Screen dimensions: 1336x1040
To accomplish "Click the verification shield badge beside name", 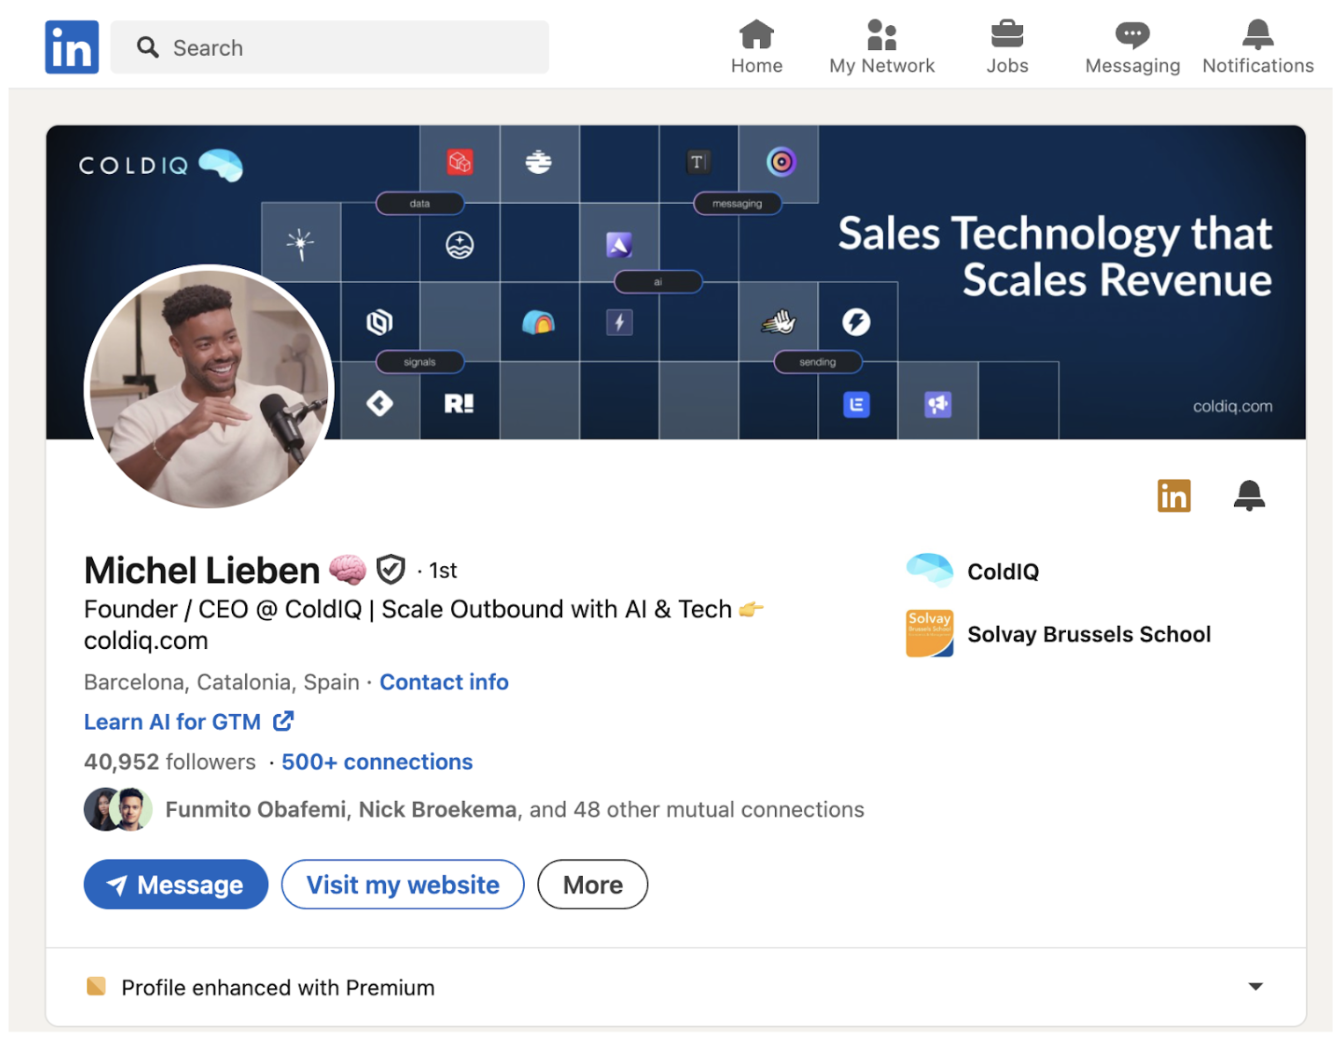I will tap(390, 570).
